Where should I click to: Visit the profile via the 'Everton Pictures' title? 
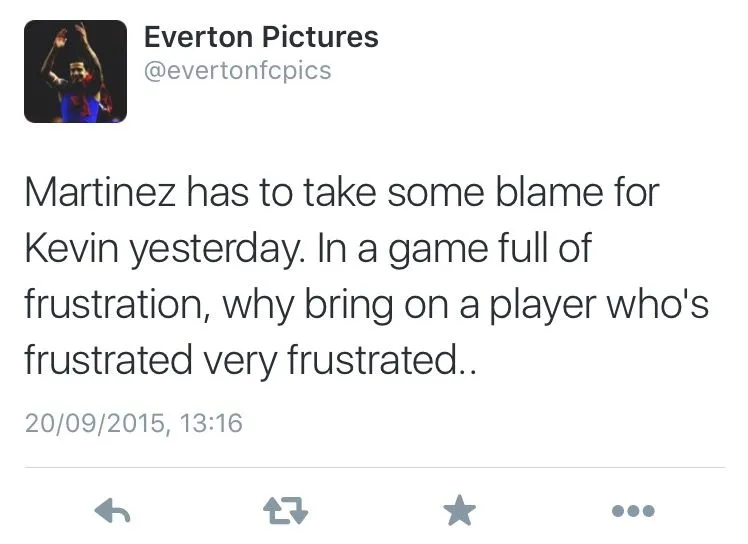(261, 37)
